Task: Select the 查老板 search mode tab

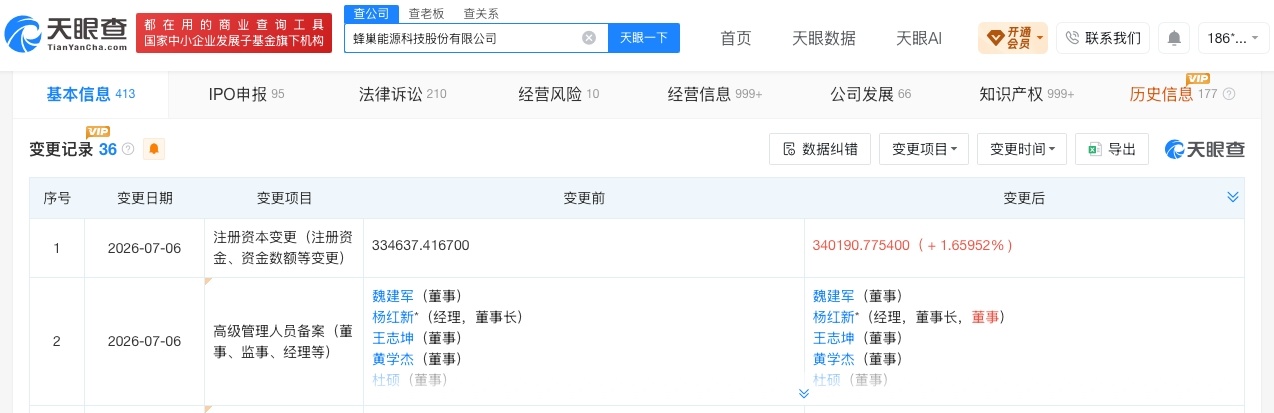Action: click(426, 13)
